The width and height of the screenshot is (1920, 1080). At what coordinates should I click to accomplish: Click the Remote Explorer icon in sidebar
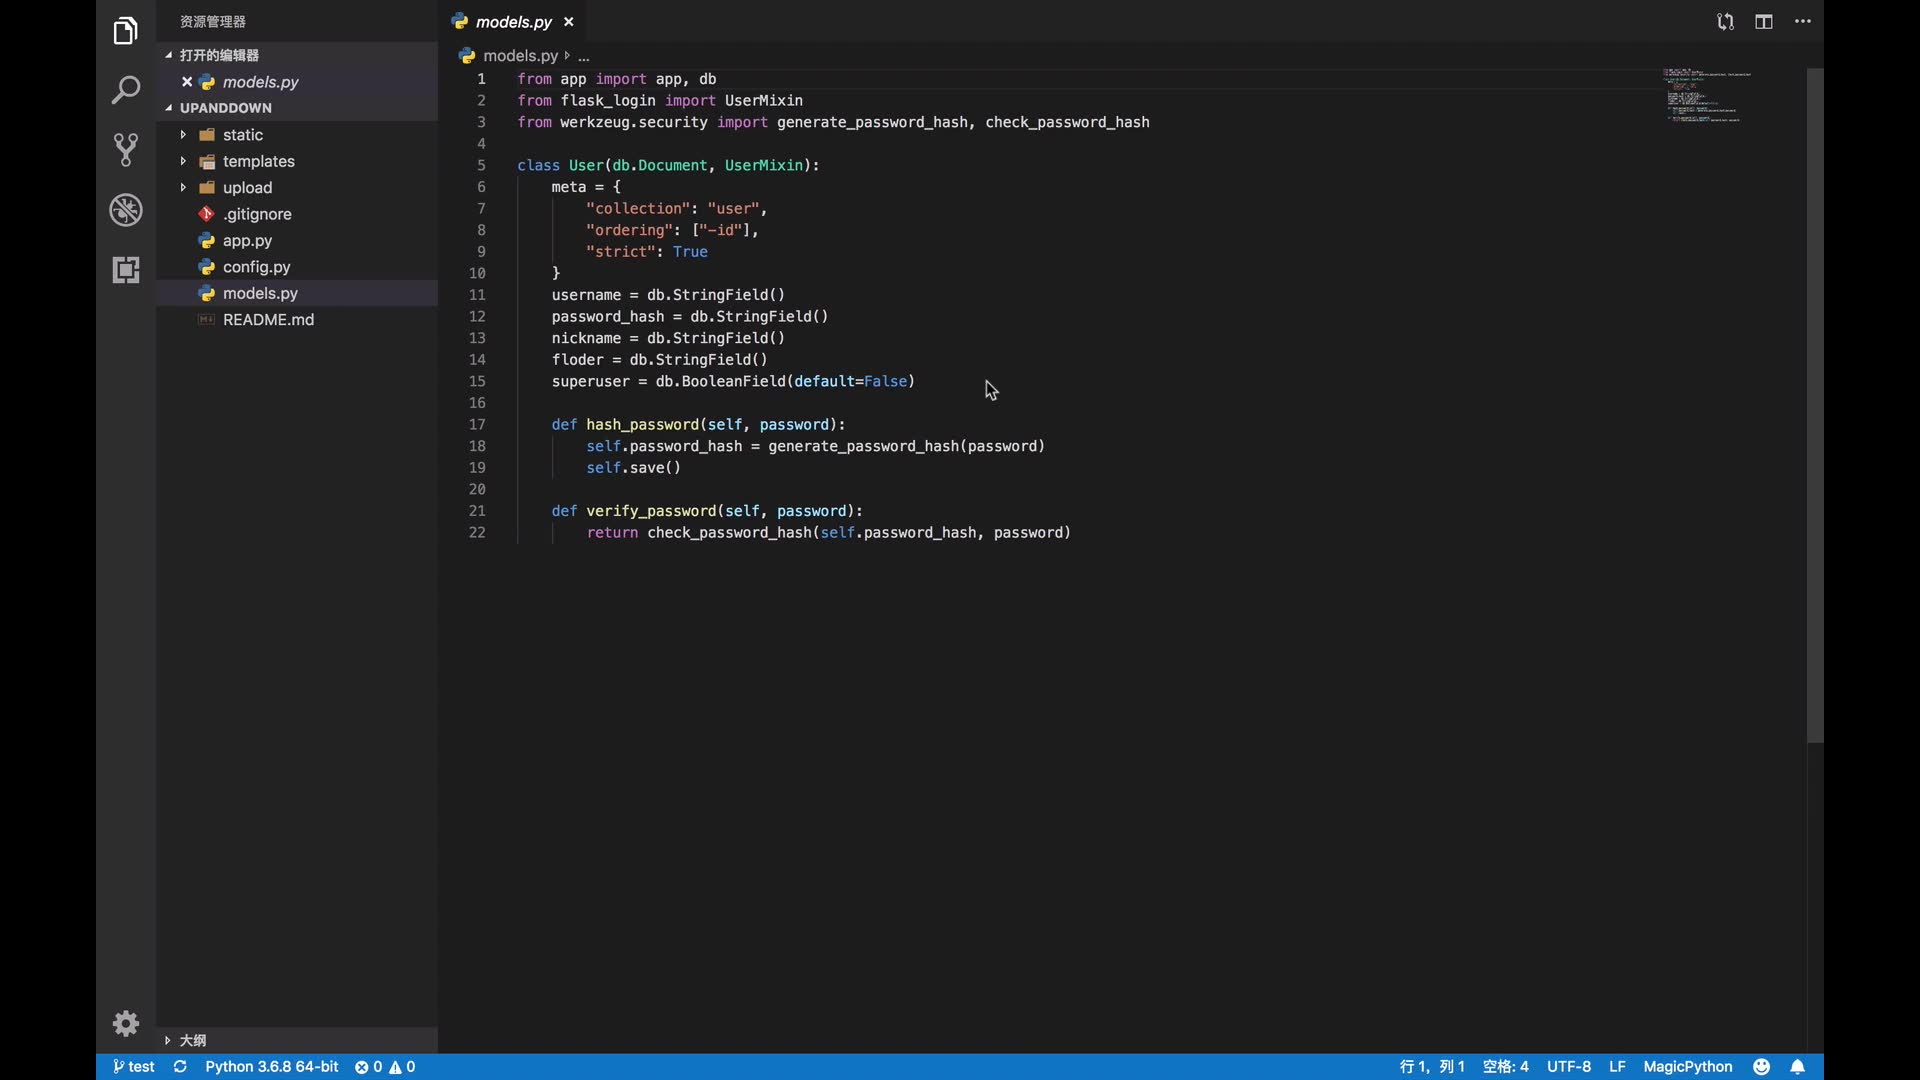click(125, 268)
